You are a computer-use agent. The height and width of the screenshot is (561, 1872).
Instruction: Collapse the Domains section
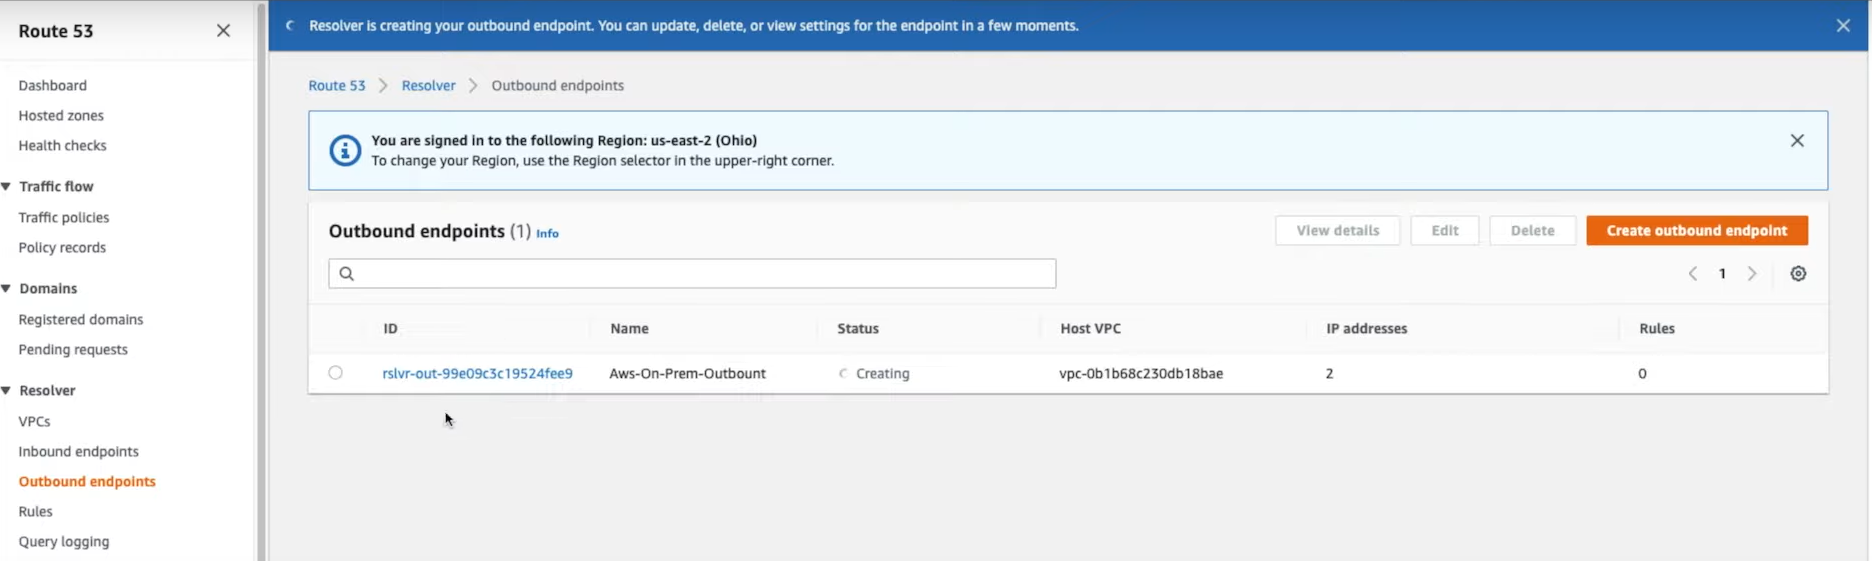tap(7, 289)
